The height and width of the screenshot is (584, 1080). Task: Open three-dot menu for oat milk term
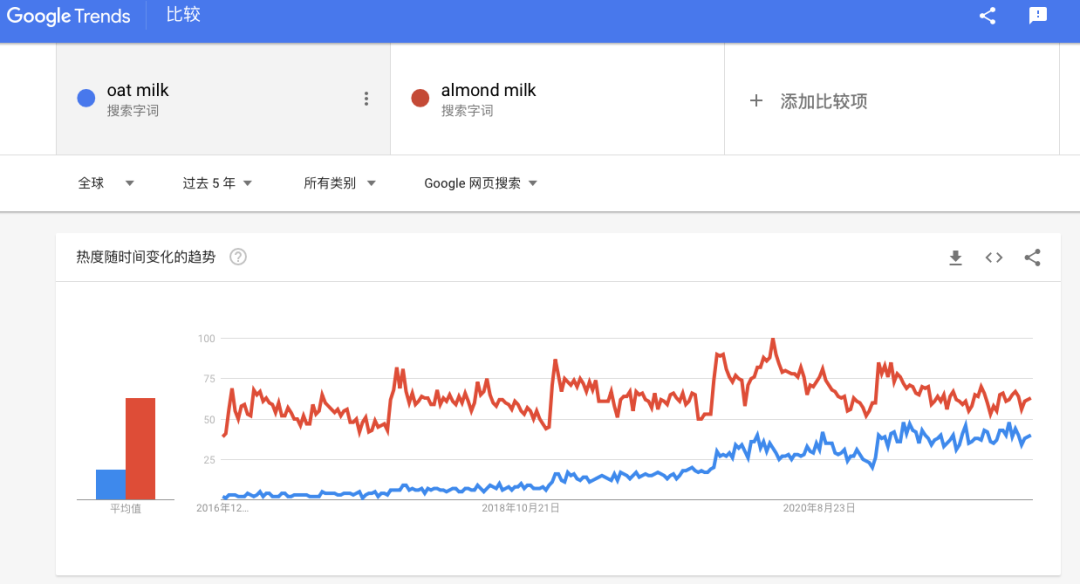[x=366, y=98]
